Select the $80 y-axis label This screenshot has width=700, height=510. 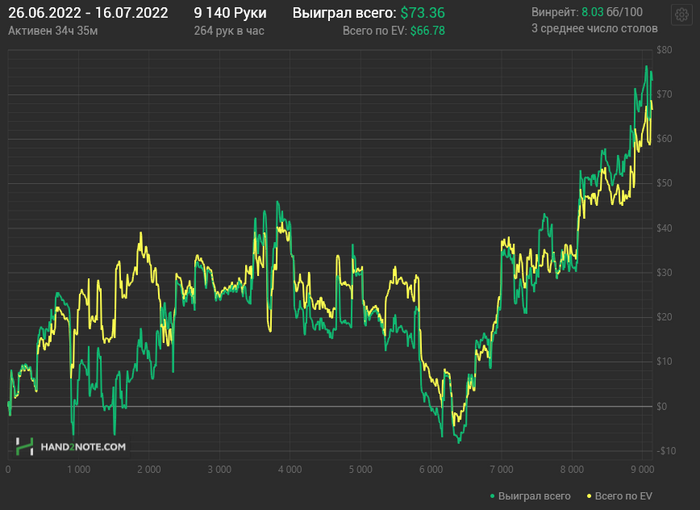click(x=664, y=50)
